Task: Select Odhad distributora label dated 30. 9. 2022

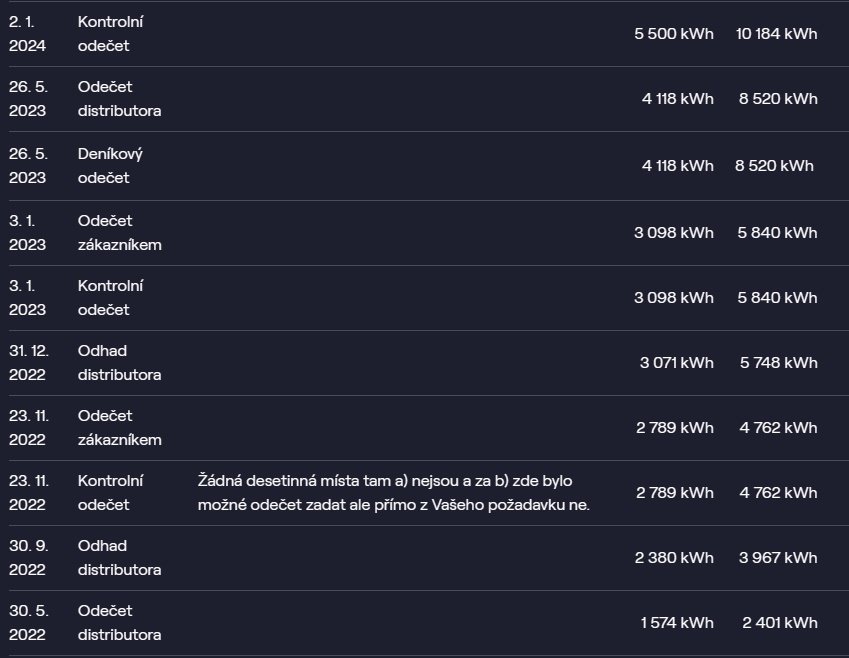Action: click(119, 558)
